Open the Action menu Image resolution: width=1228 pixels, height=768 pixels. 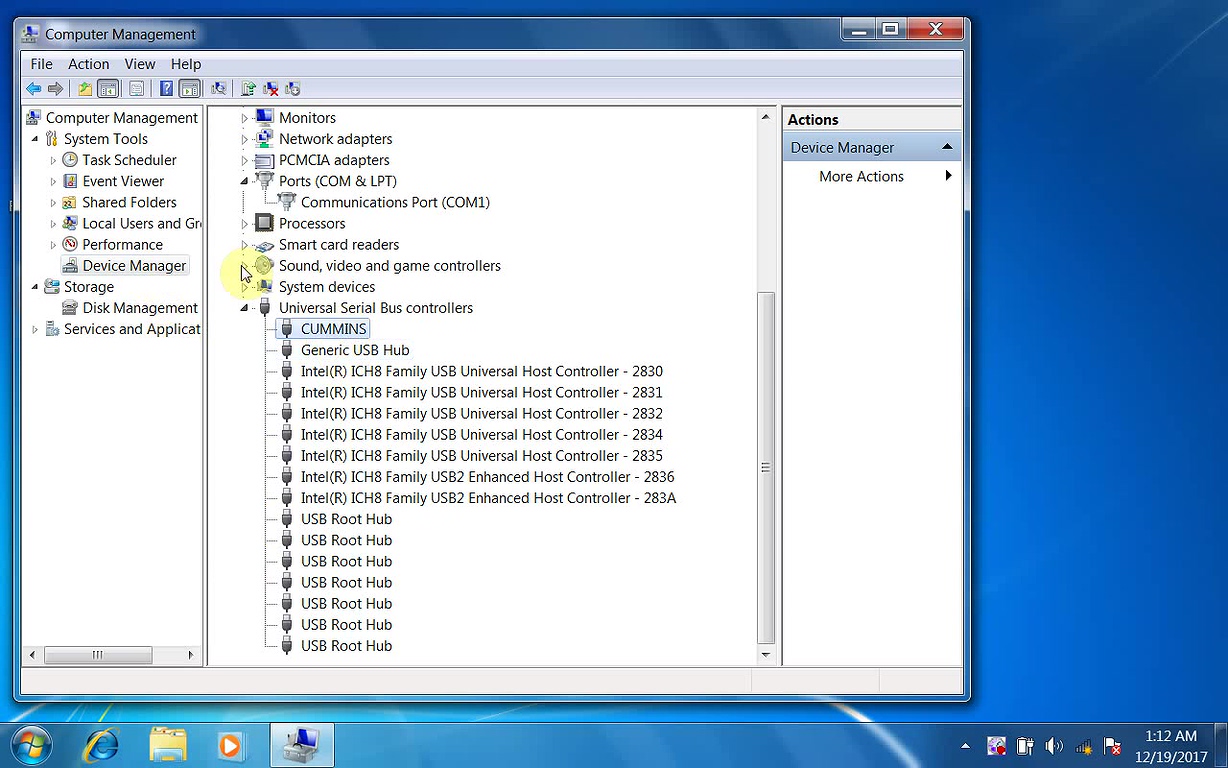(x=89, y=64)
